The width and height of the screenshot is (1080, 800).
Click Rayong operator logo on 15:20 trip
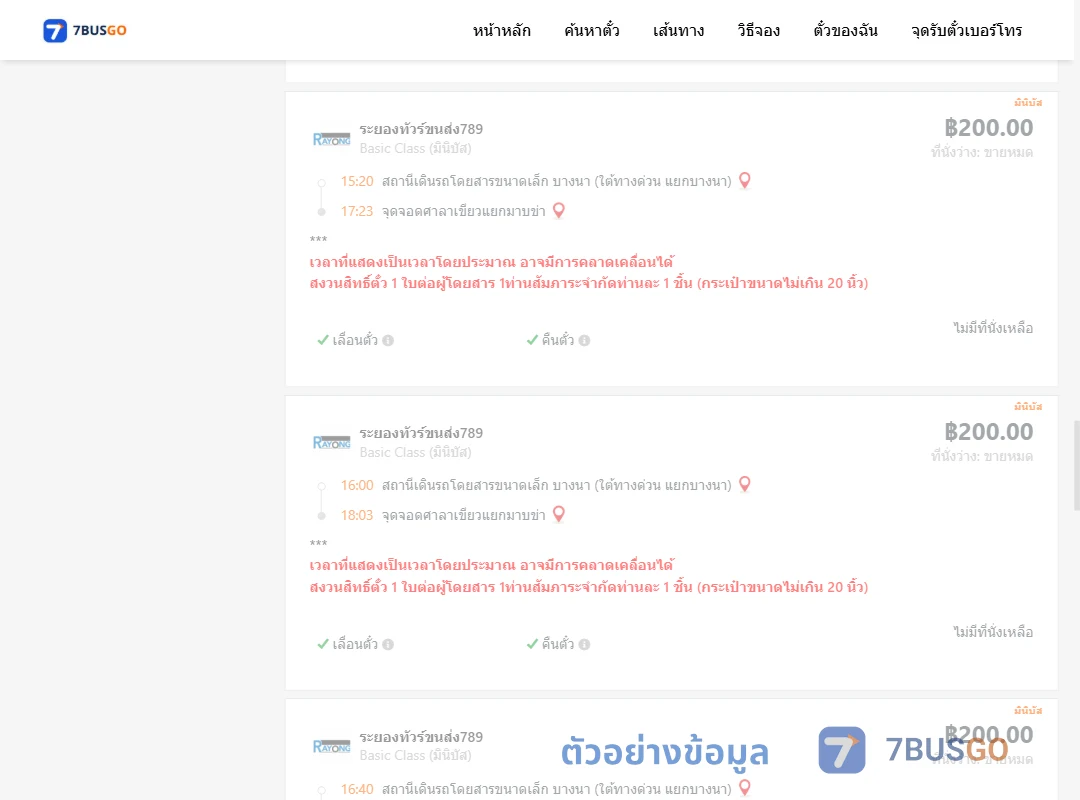(x=331, y=139)
